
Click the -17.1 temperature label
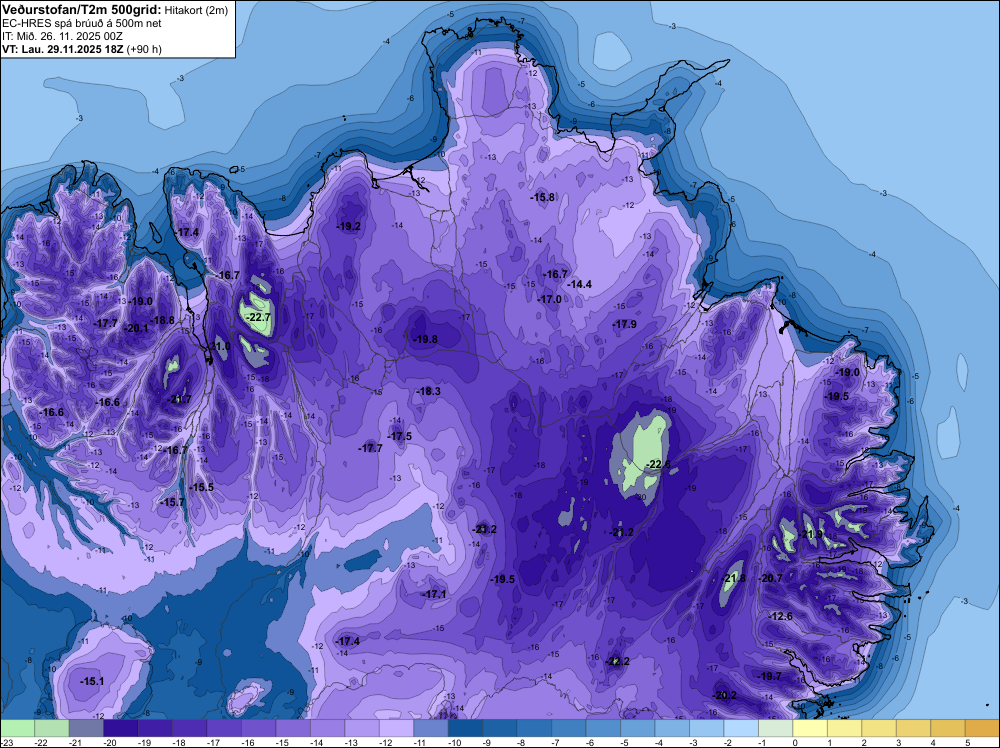434,594
